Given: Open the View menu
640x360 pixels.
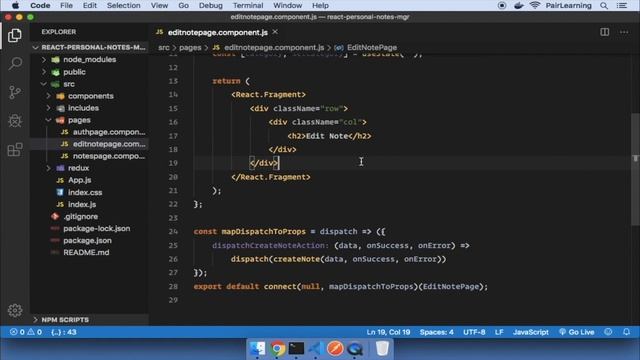Looking at the screenshot, I should click(x=159, y=5).
